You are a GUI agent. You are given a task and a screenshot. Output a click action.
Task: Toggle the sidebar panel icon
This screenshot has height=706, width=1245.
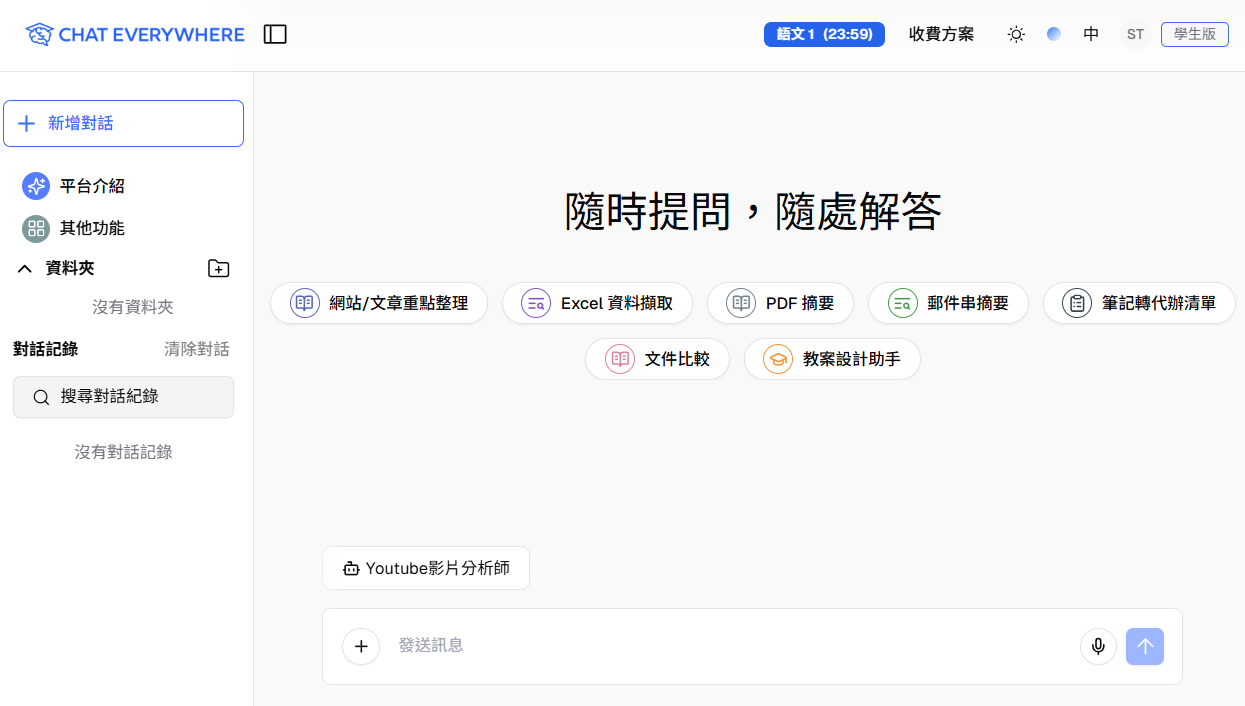click(x=275, y=35)
